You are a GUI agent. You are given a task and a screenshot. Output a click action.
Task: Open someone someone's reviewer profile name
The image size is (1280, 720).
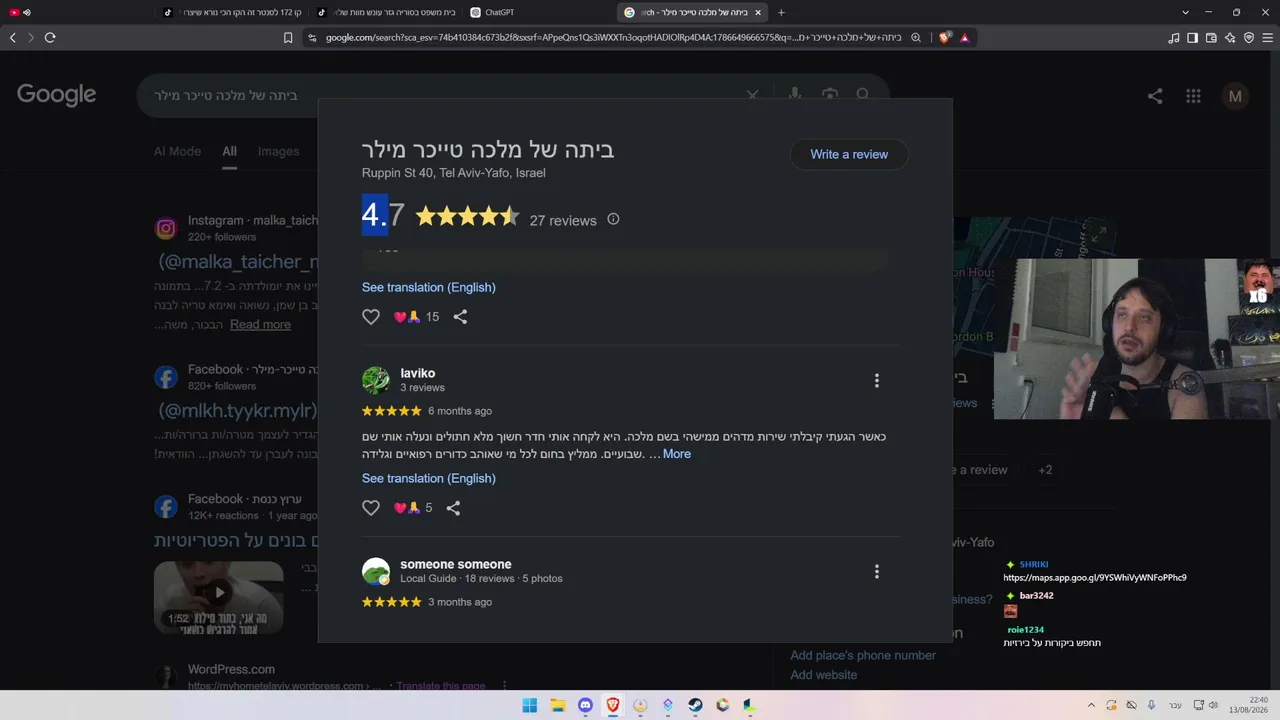pyautogui.click(x=456, y=564)
